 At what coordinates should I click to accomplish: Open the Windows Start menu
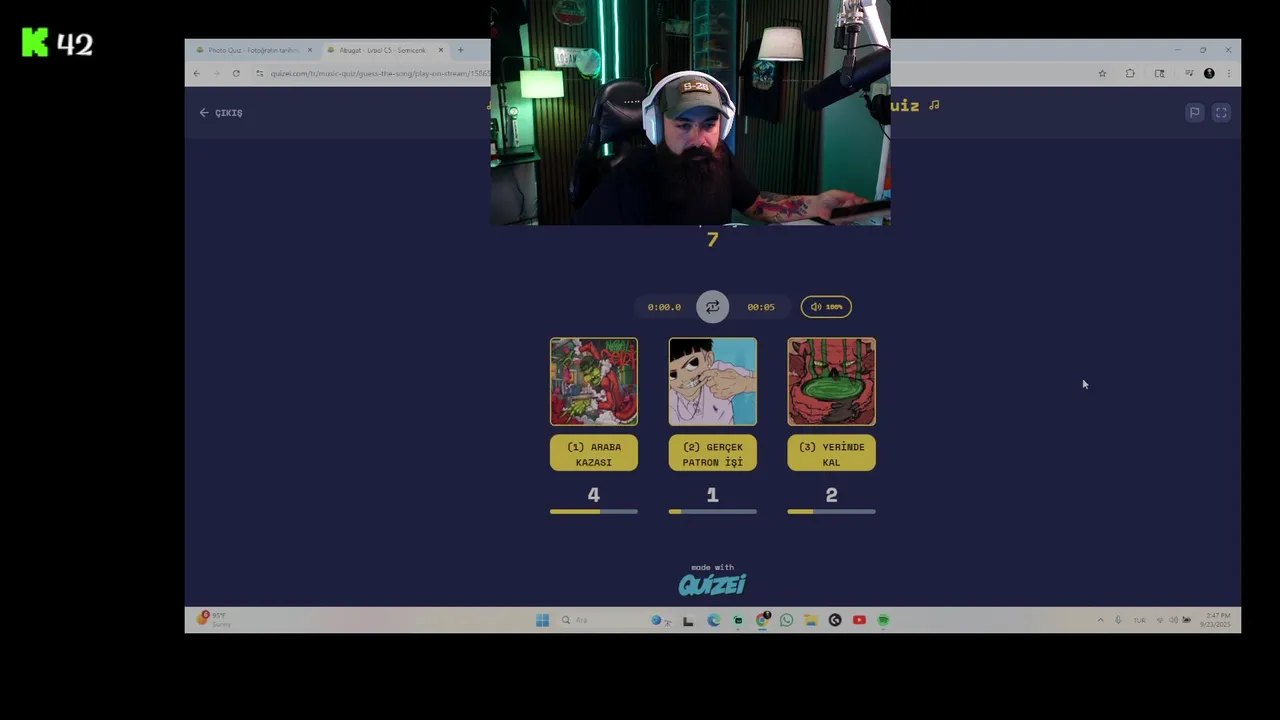pyautogui.click(x=542, y=620)
